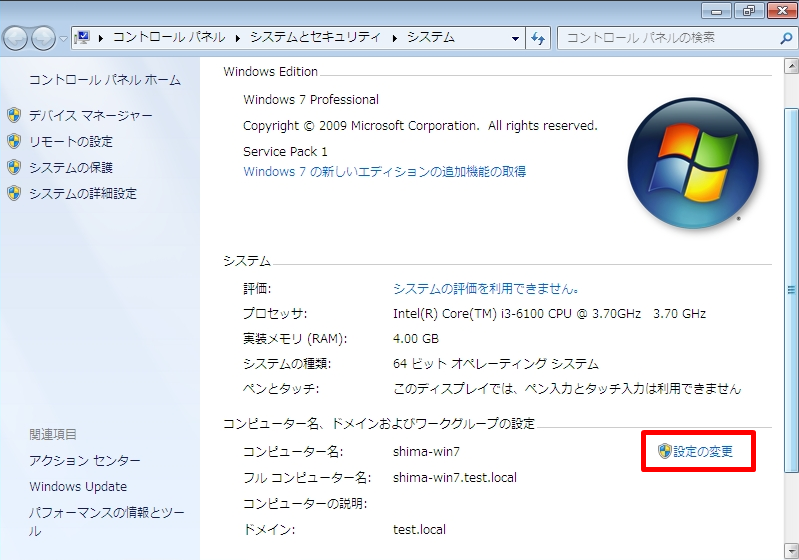Click システムの評価を利用できません link
The image size is (799, 560).
pos(486,289)
